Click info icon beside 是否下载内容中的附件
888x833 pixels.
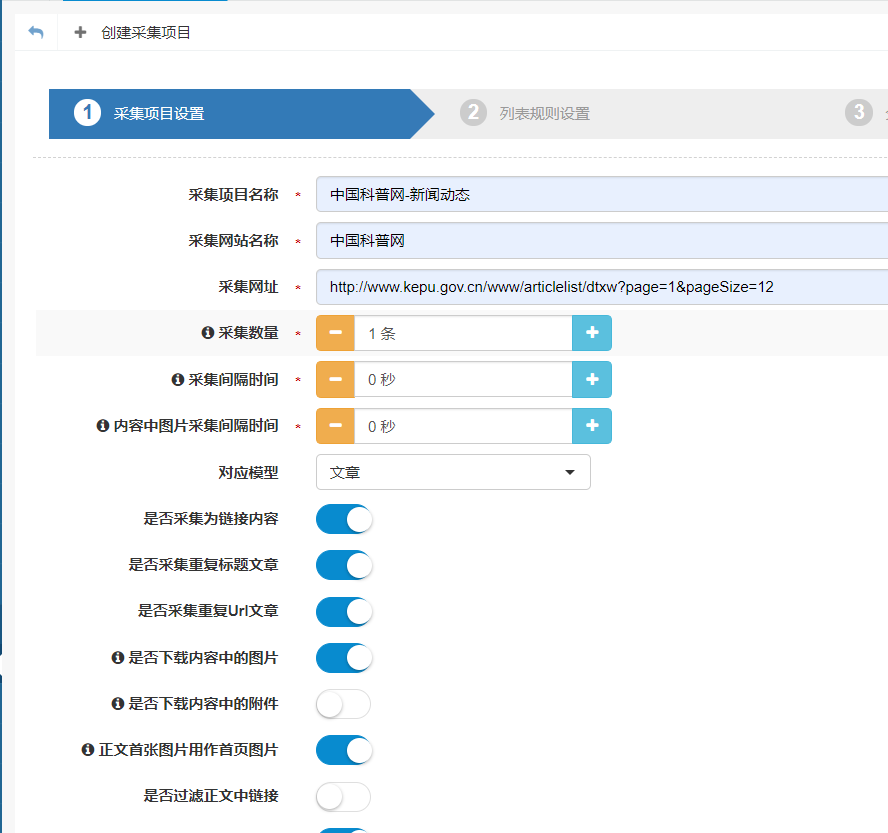point(117,704)
